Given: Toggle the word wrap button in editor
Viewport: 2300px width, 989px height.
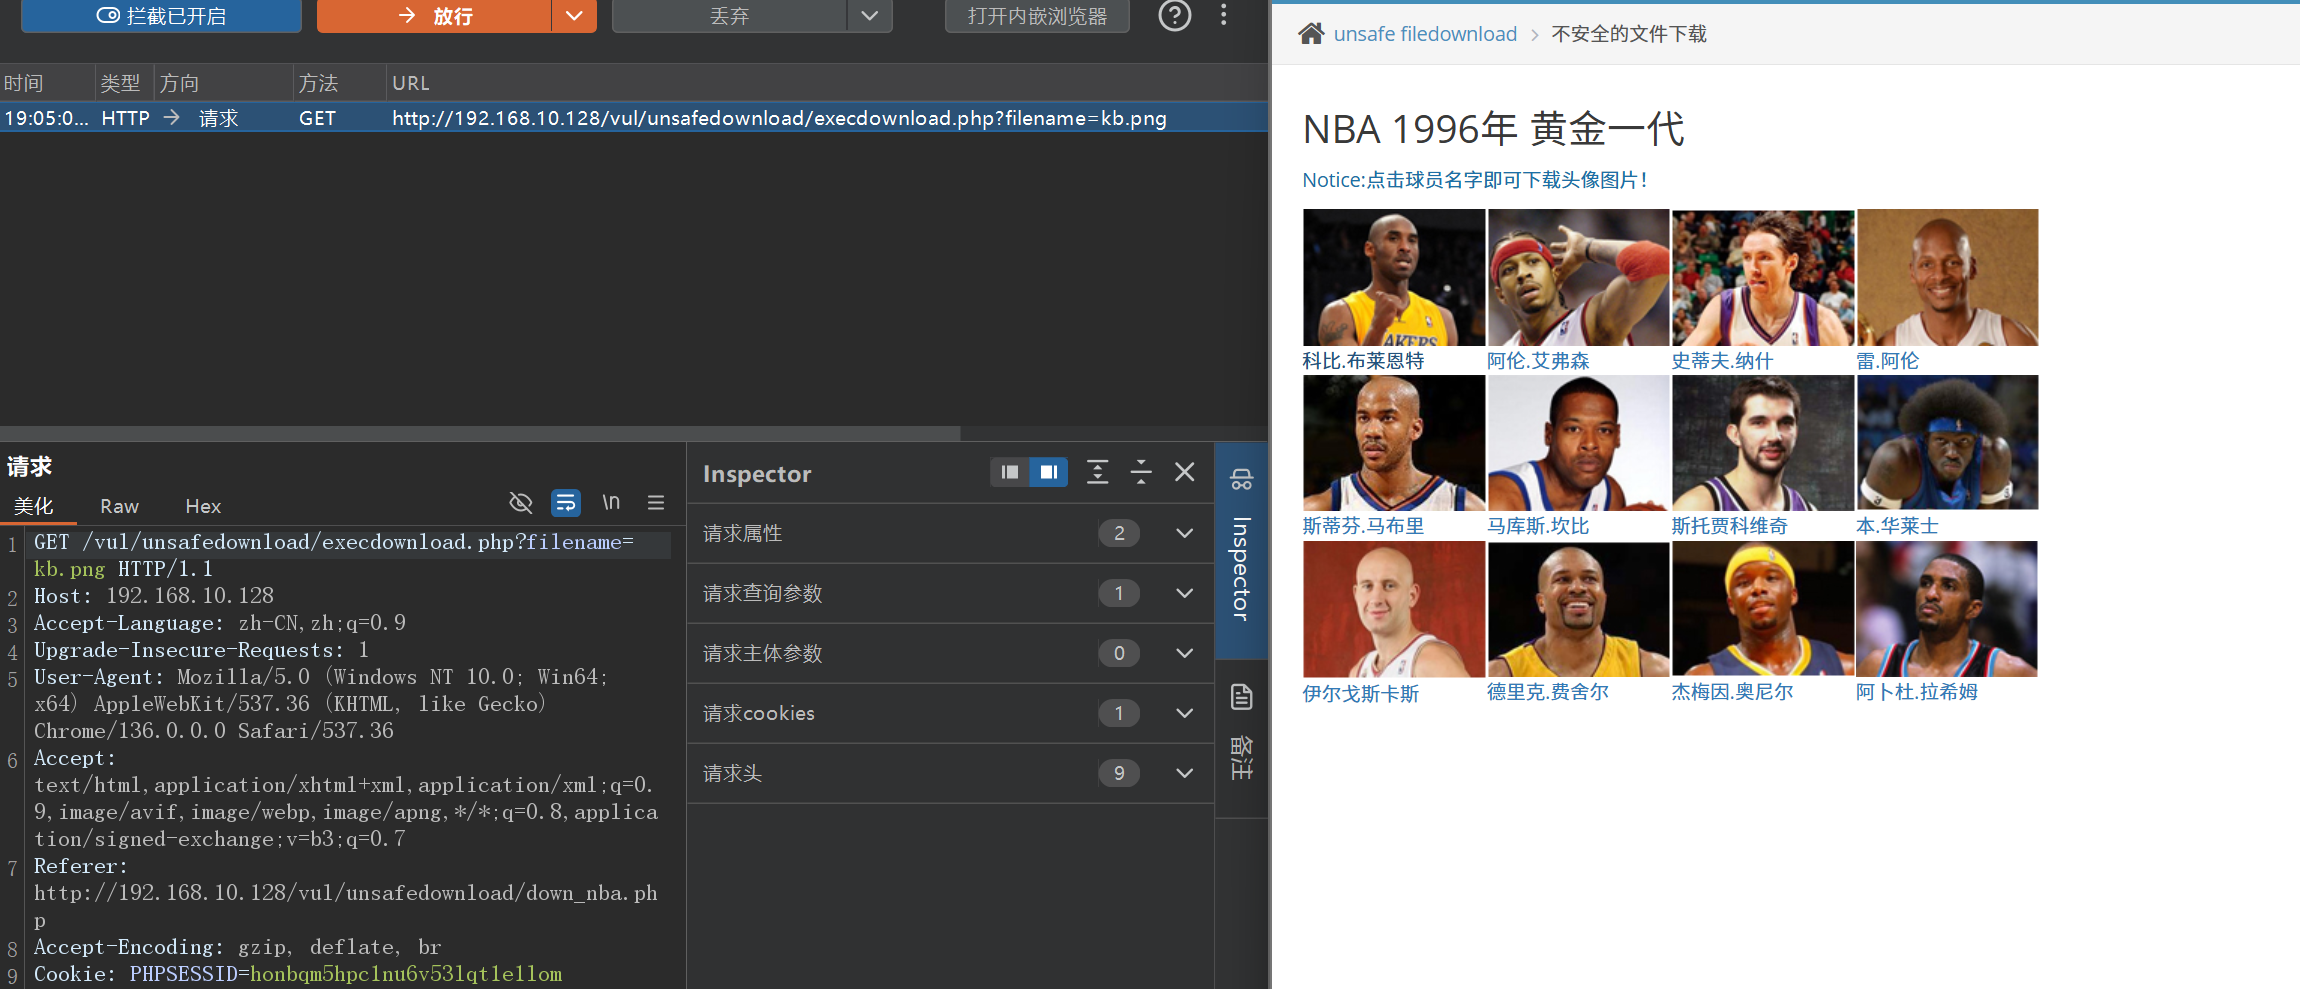Looking at the screenshot, I should 566,503.
